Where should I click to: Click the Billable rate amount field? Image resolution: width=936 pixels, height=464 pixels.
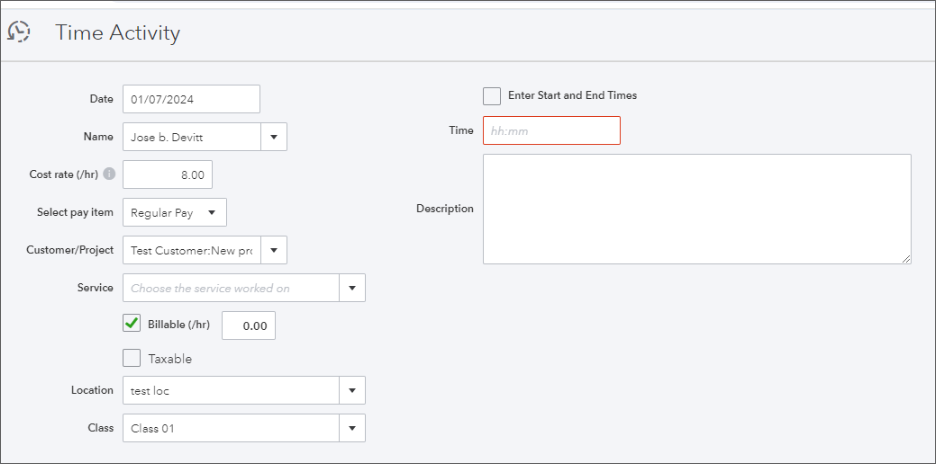pyautogui.click(x=248, y=326)
